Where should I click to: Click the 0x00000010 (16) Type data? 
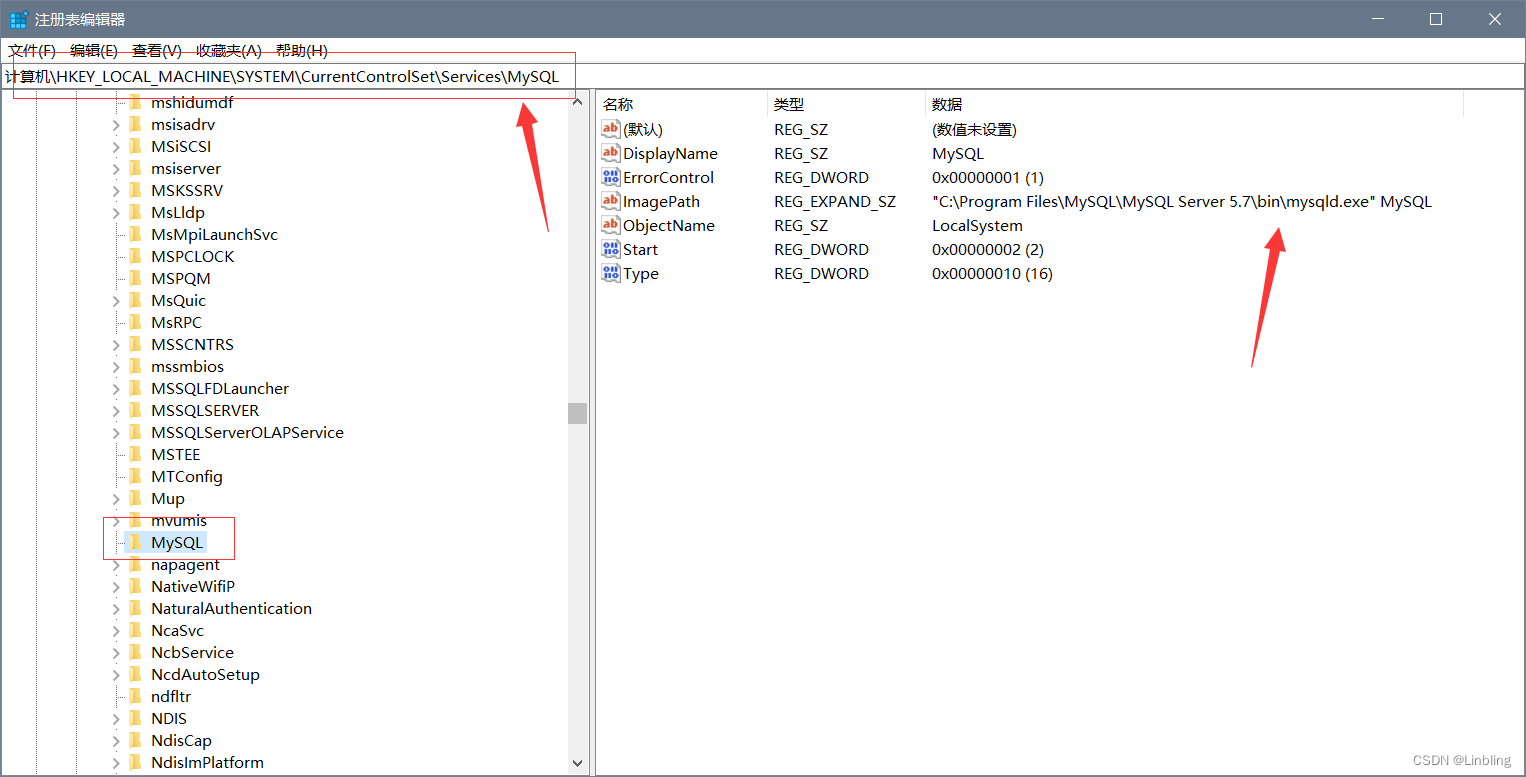pos(992,273)
